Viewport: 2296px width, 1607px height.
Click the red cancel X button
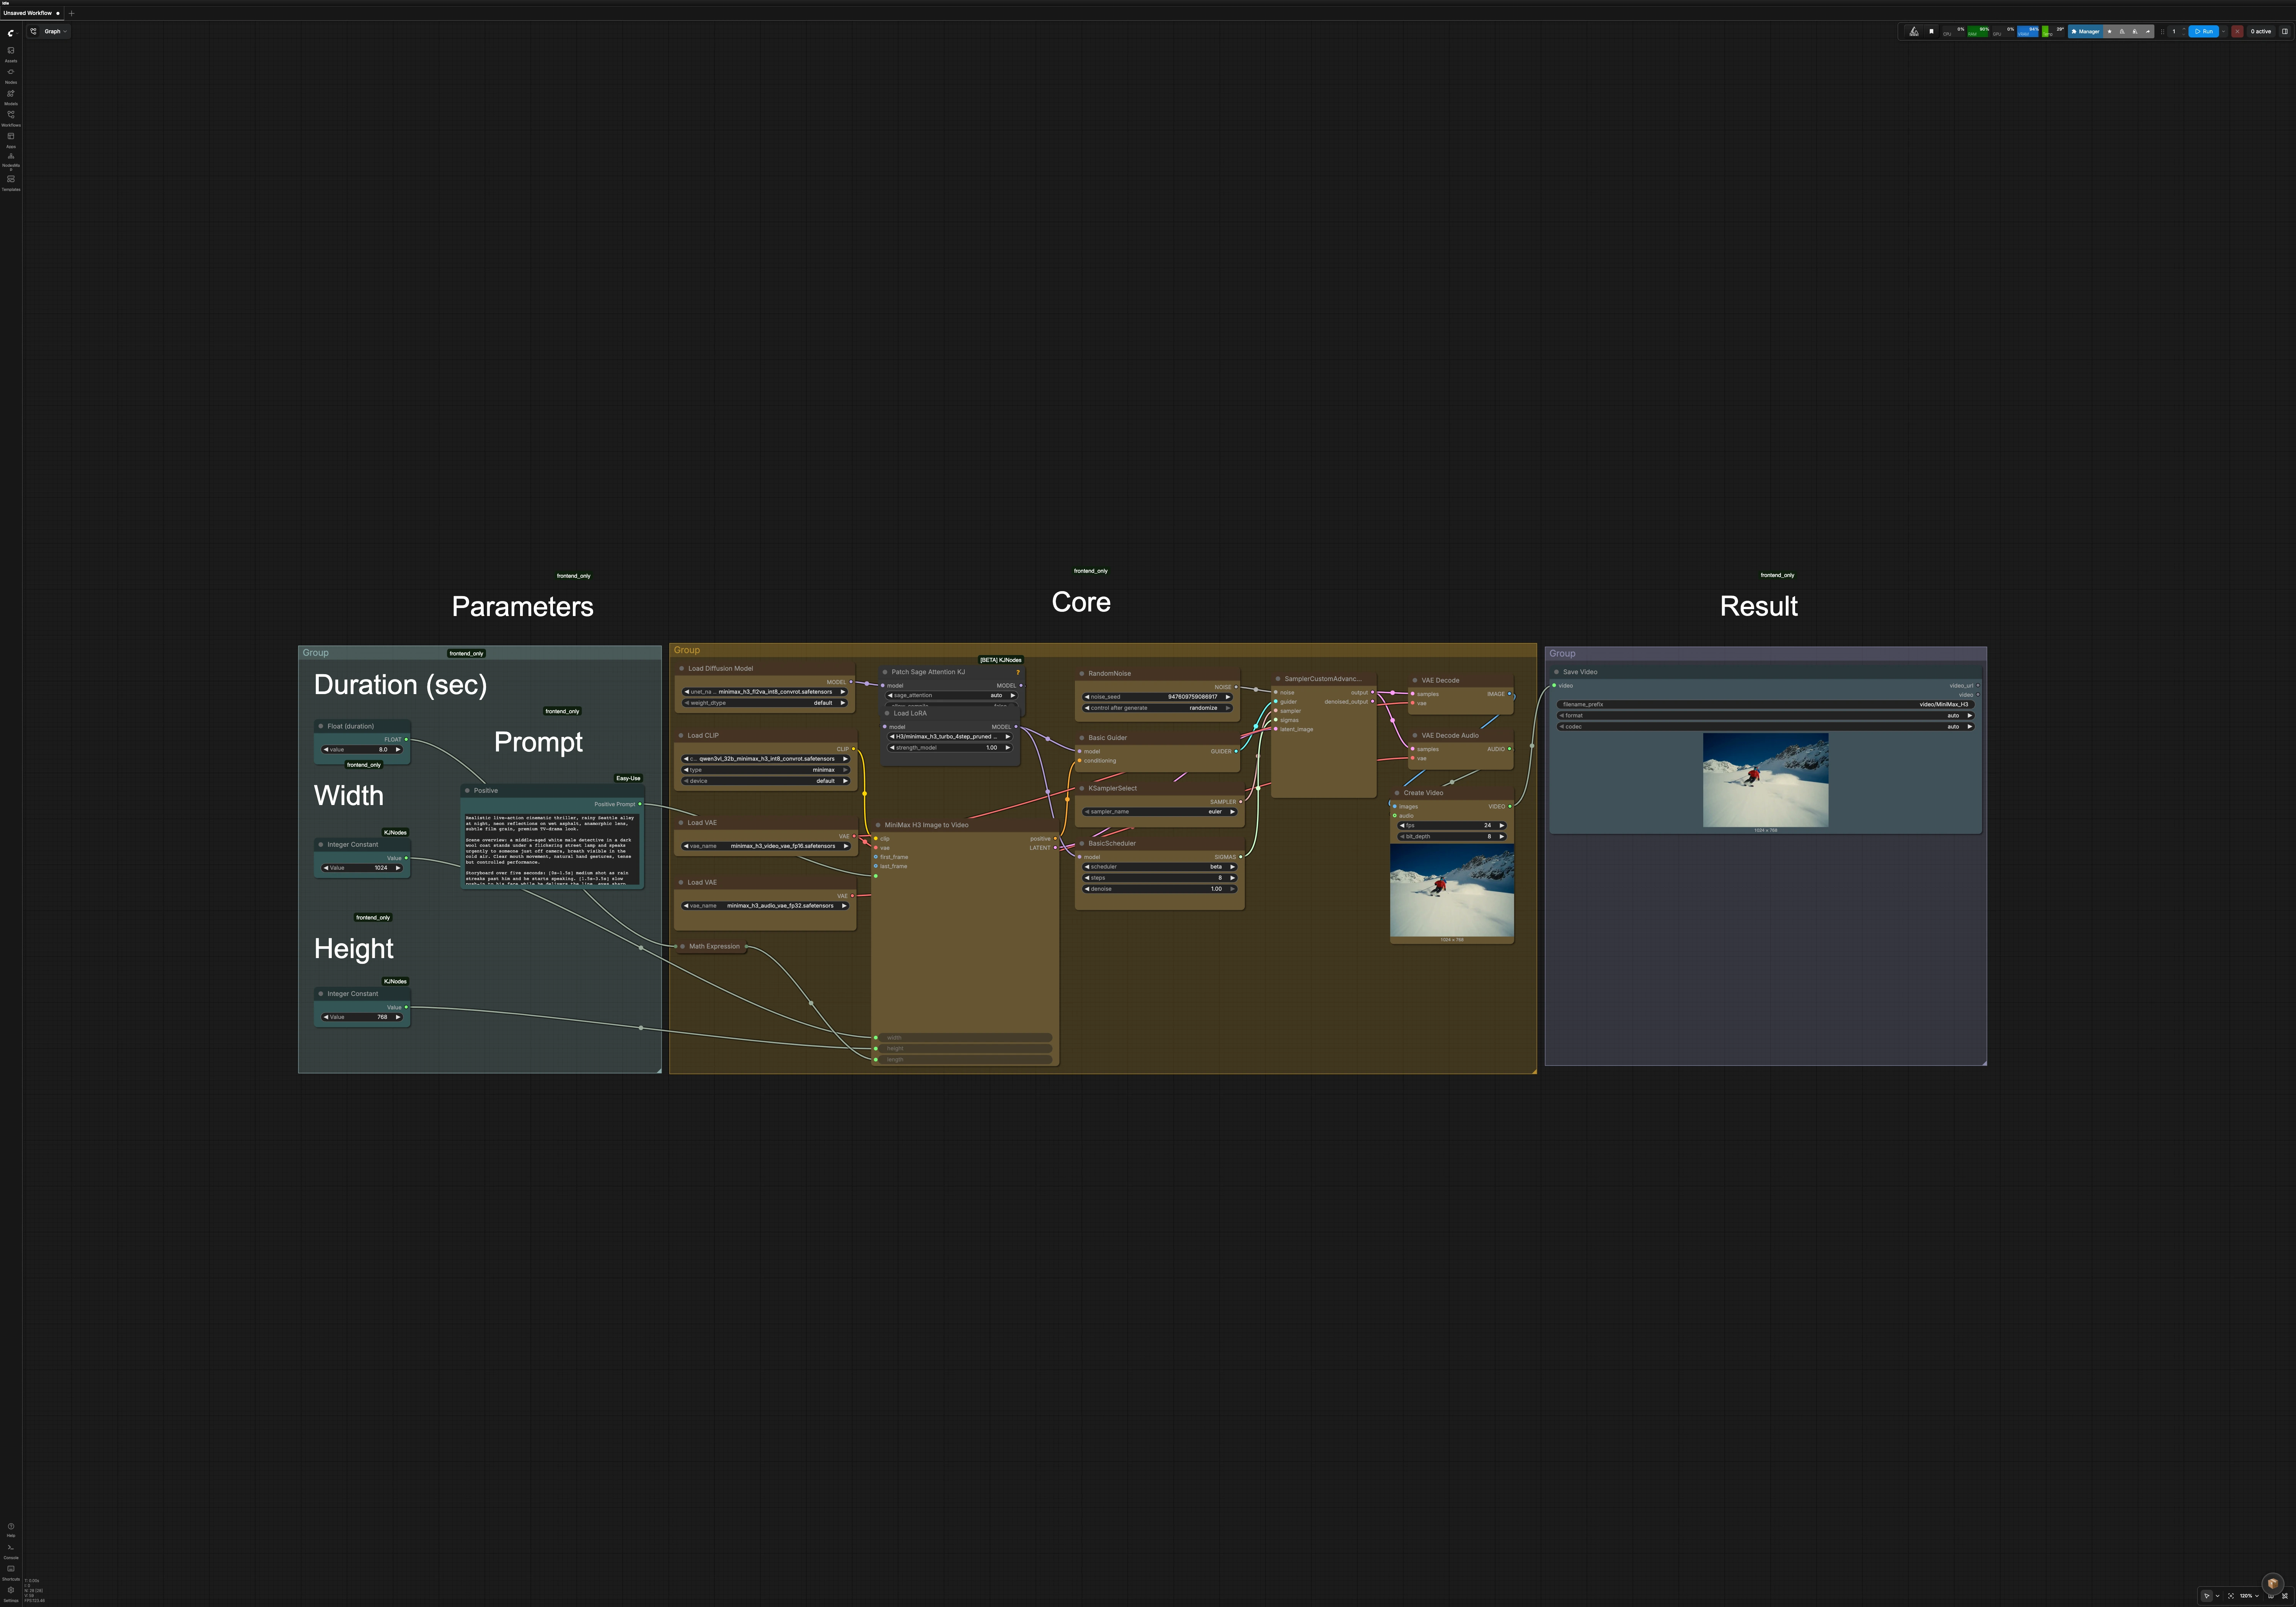[x=2238, y=31]
